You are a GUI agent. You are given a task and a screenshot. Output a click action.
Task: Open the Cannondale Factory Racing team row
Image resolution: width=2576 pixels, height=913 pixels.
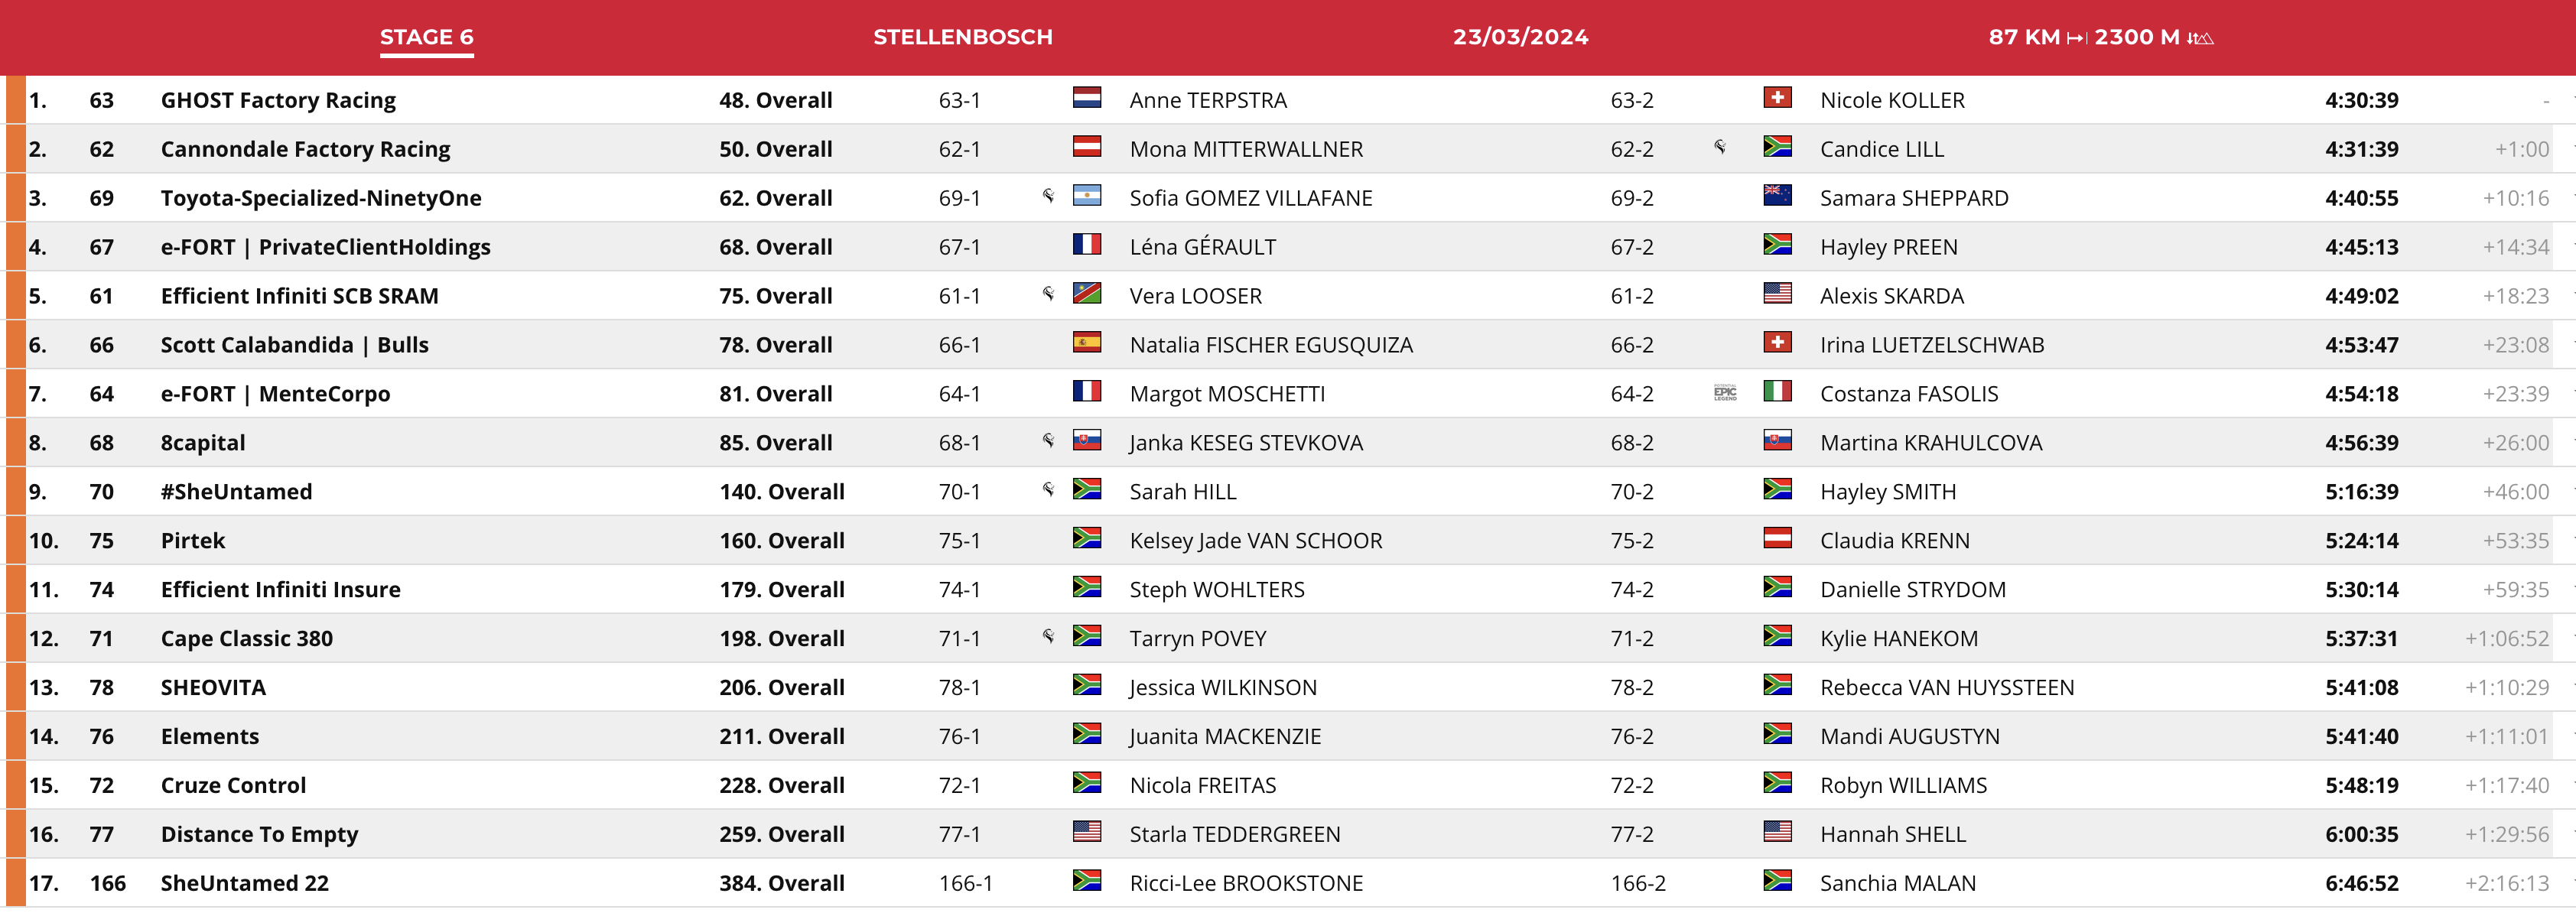click(1288, 149)
